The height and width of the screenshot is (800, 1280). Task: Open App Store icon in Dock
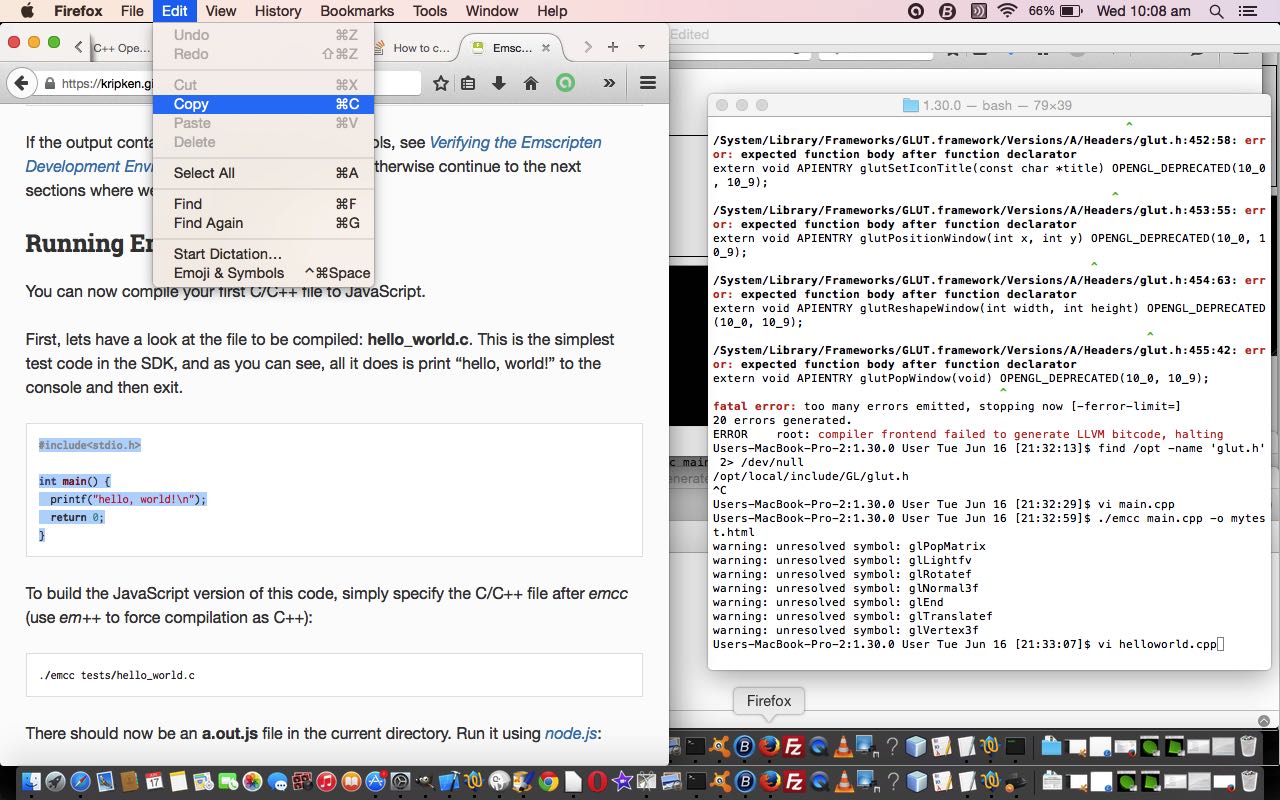376,781
